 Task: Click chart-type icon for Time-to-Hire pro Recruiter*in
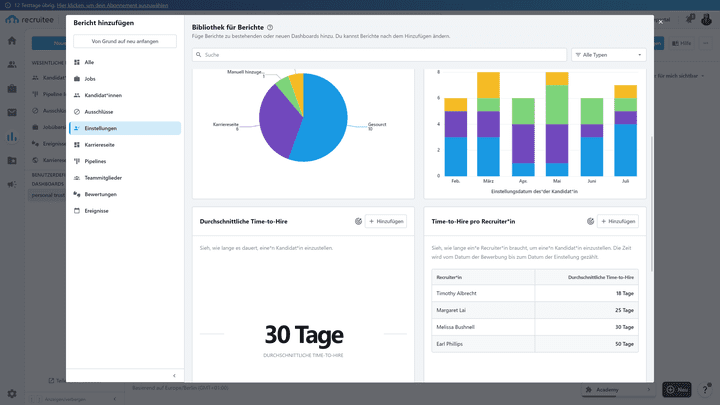click(590, 221)
